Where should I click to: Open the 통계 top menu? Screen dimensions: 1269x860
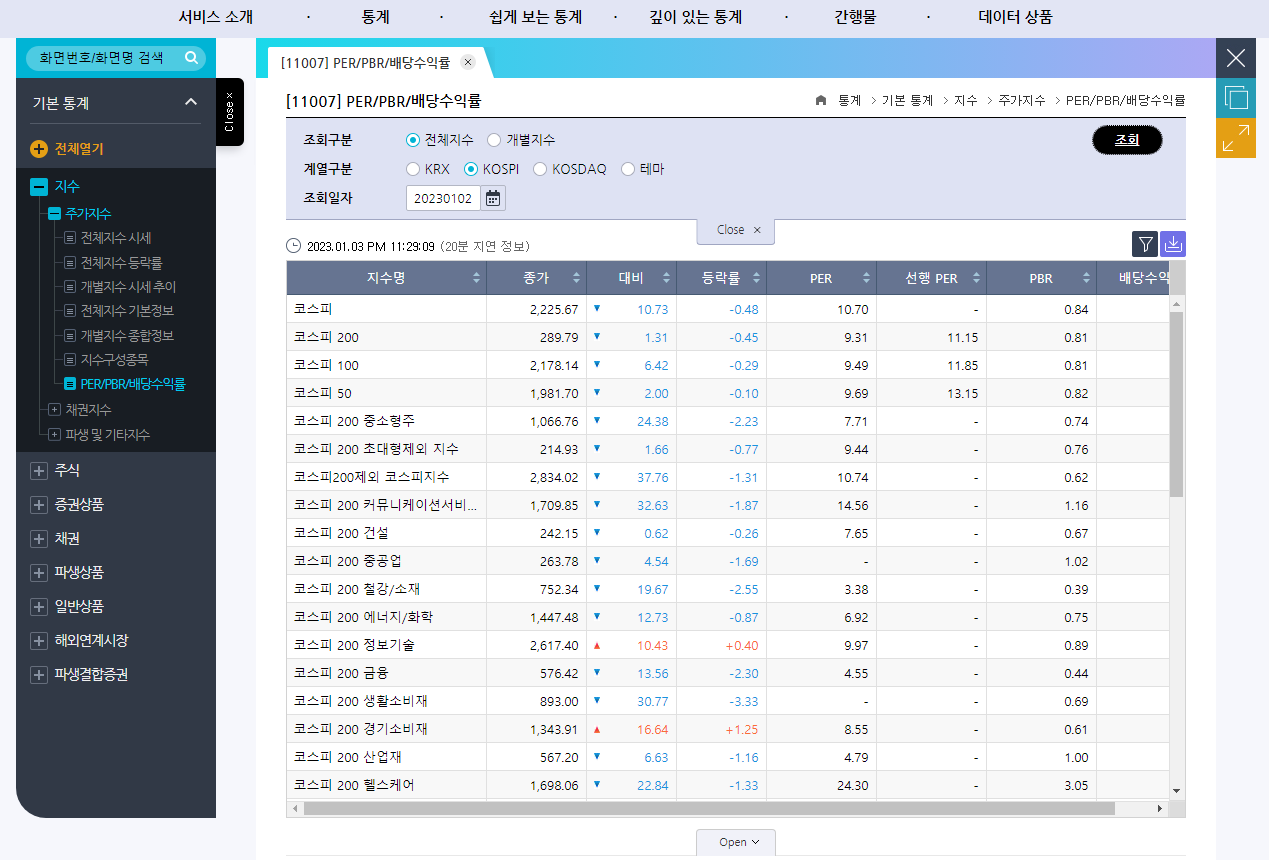point(375,17)
